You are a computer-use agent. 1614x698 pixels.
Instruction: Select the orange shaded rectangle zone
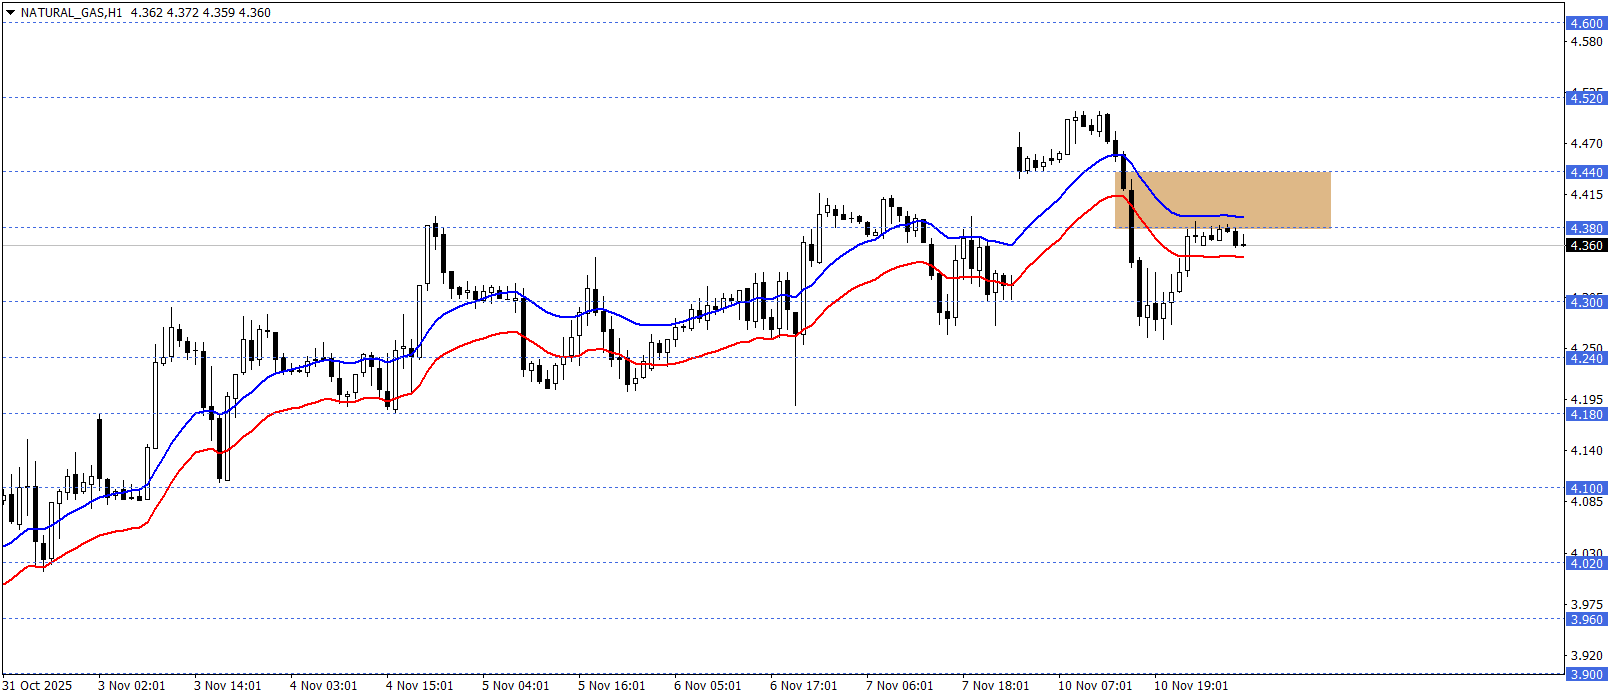tap(1222, 200)
